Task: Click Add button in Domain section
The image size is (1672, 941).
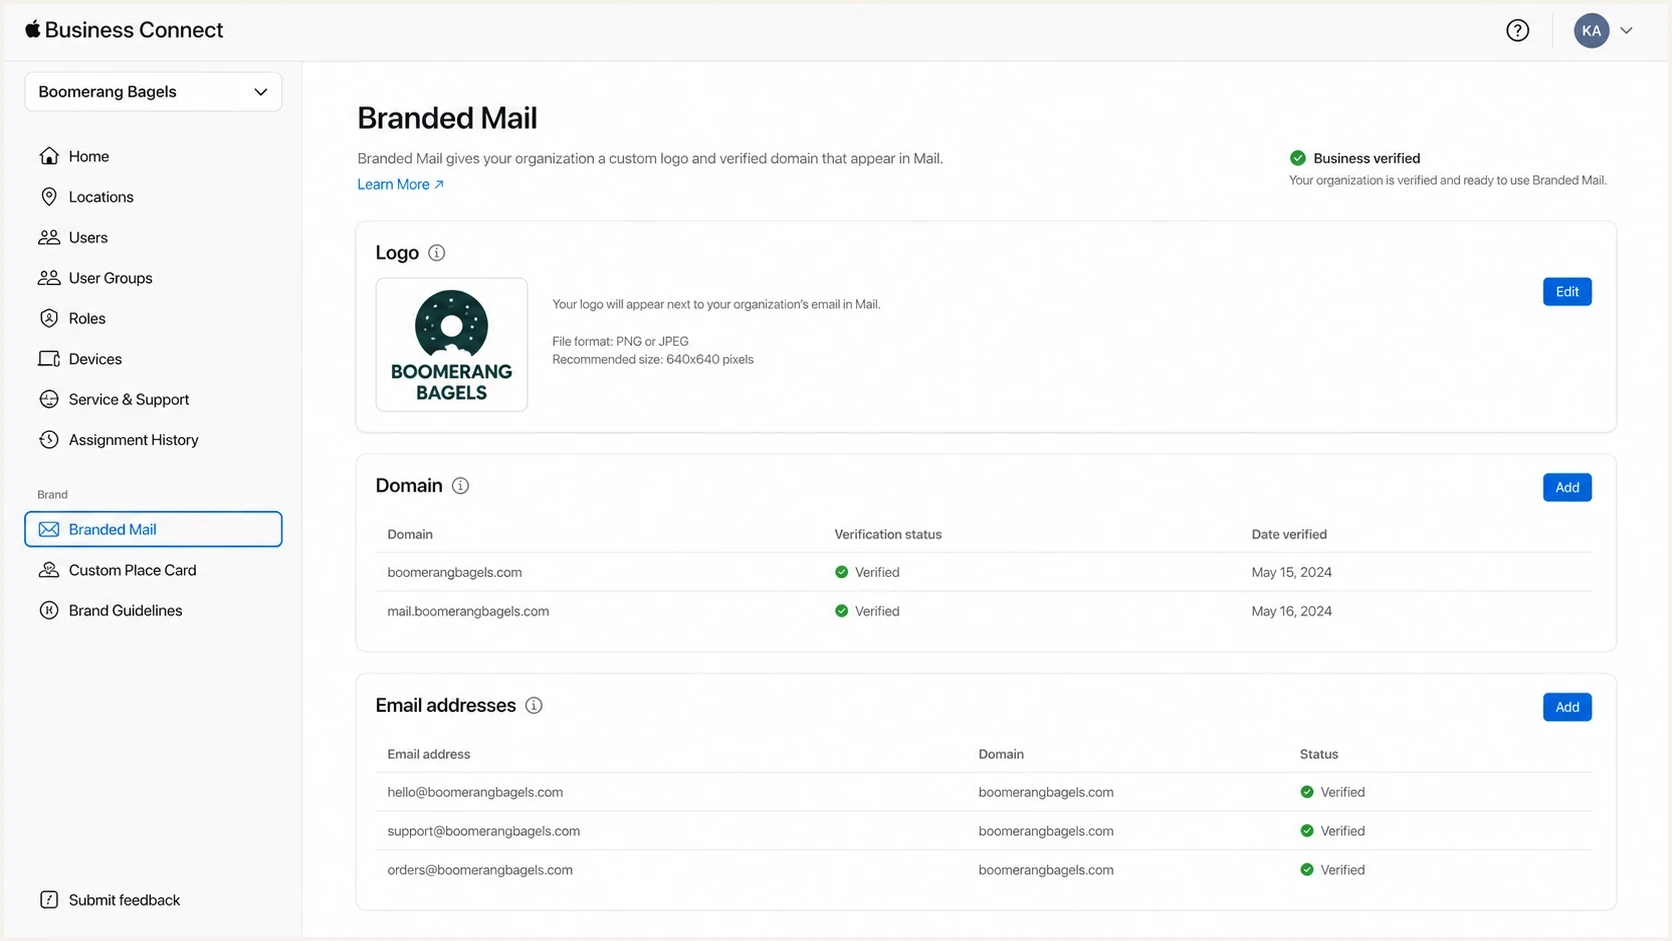Action: pos(1567,487)
